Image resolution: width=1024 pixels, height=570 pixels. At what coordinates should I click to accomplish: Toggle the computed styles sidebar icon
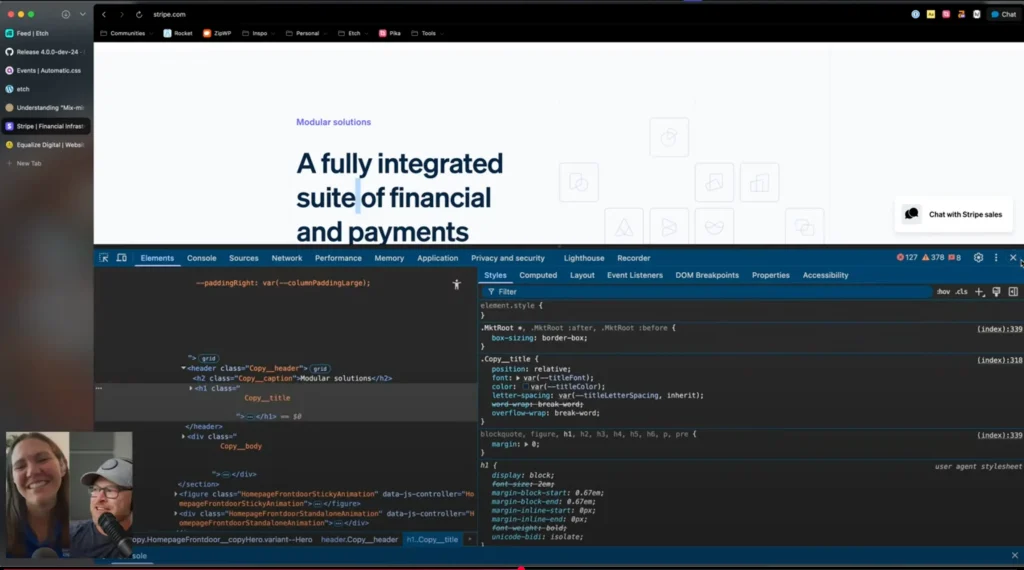pyautogui.click(x=1013, y=292)
